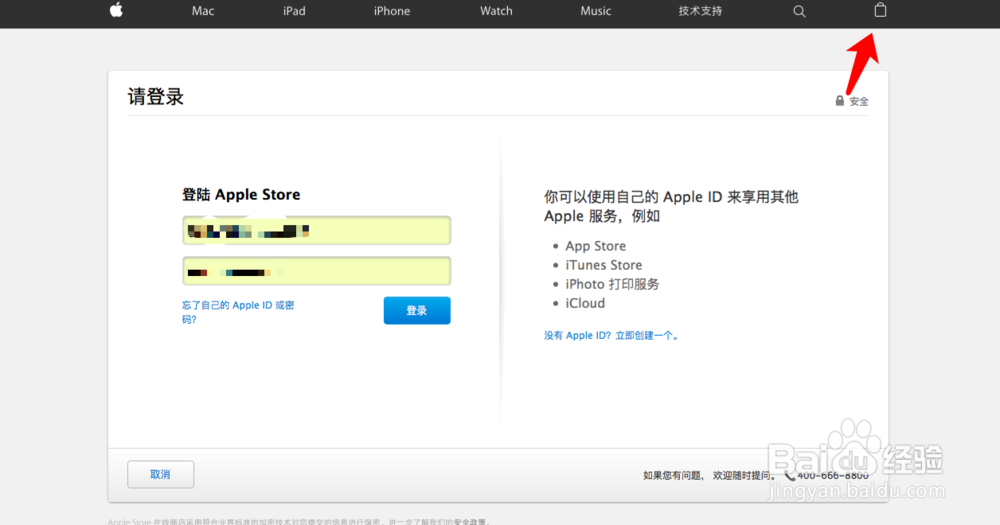The image size is (1000, 525).
Task: Open the search magnifier icon
Action: [799, 11]
